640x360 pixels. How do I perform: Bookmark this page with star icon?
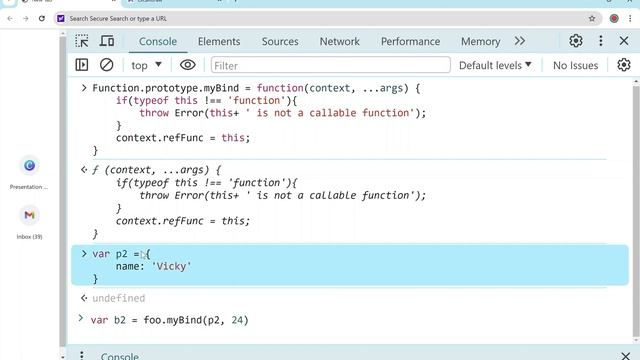click(592, 18)
